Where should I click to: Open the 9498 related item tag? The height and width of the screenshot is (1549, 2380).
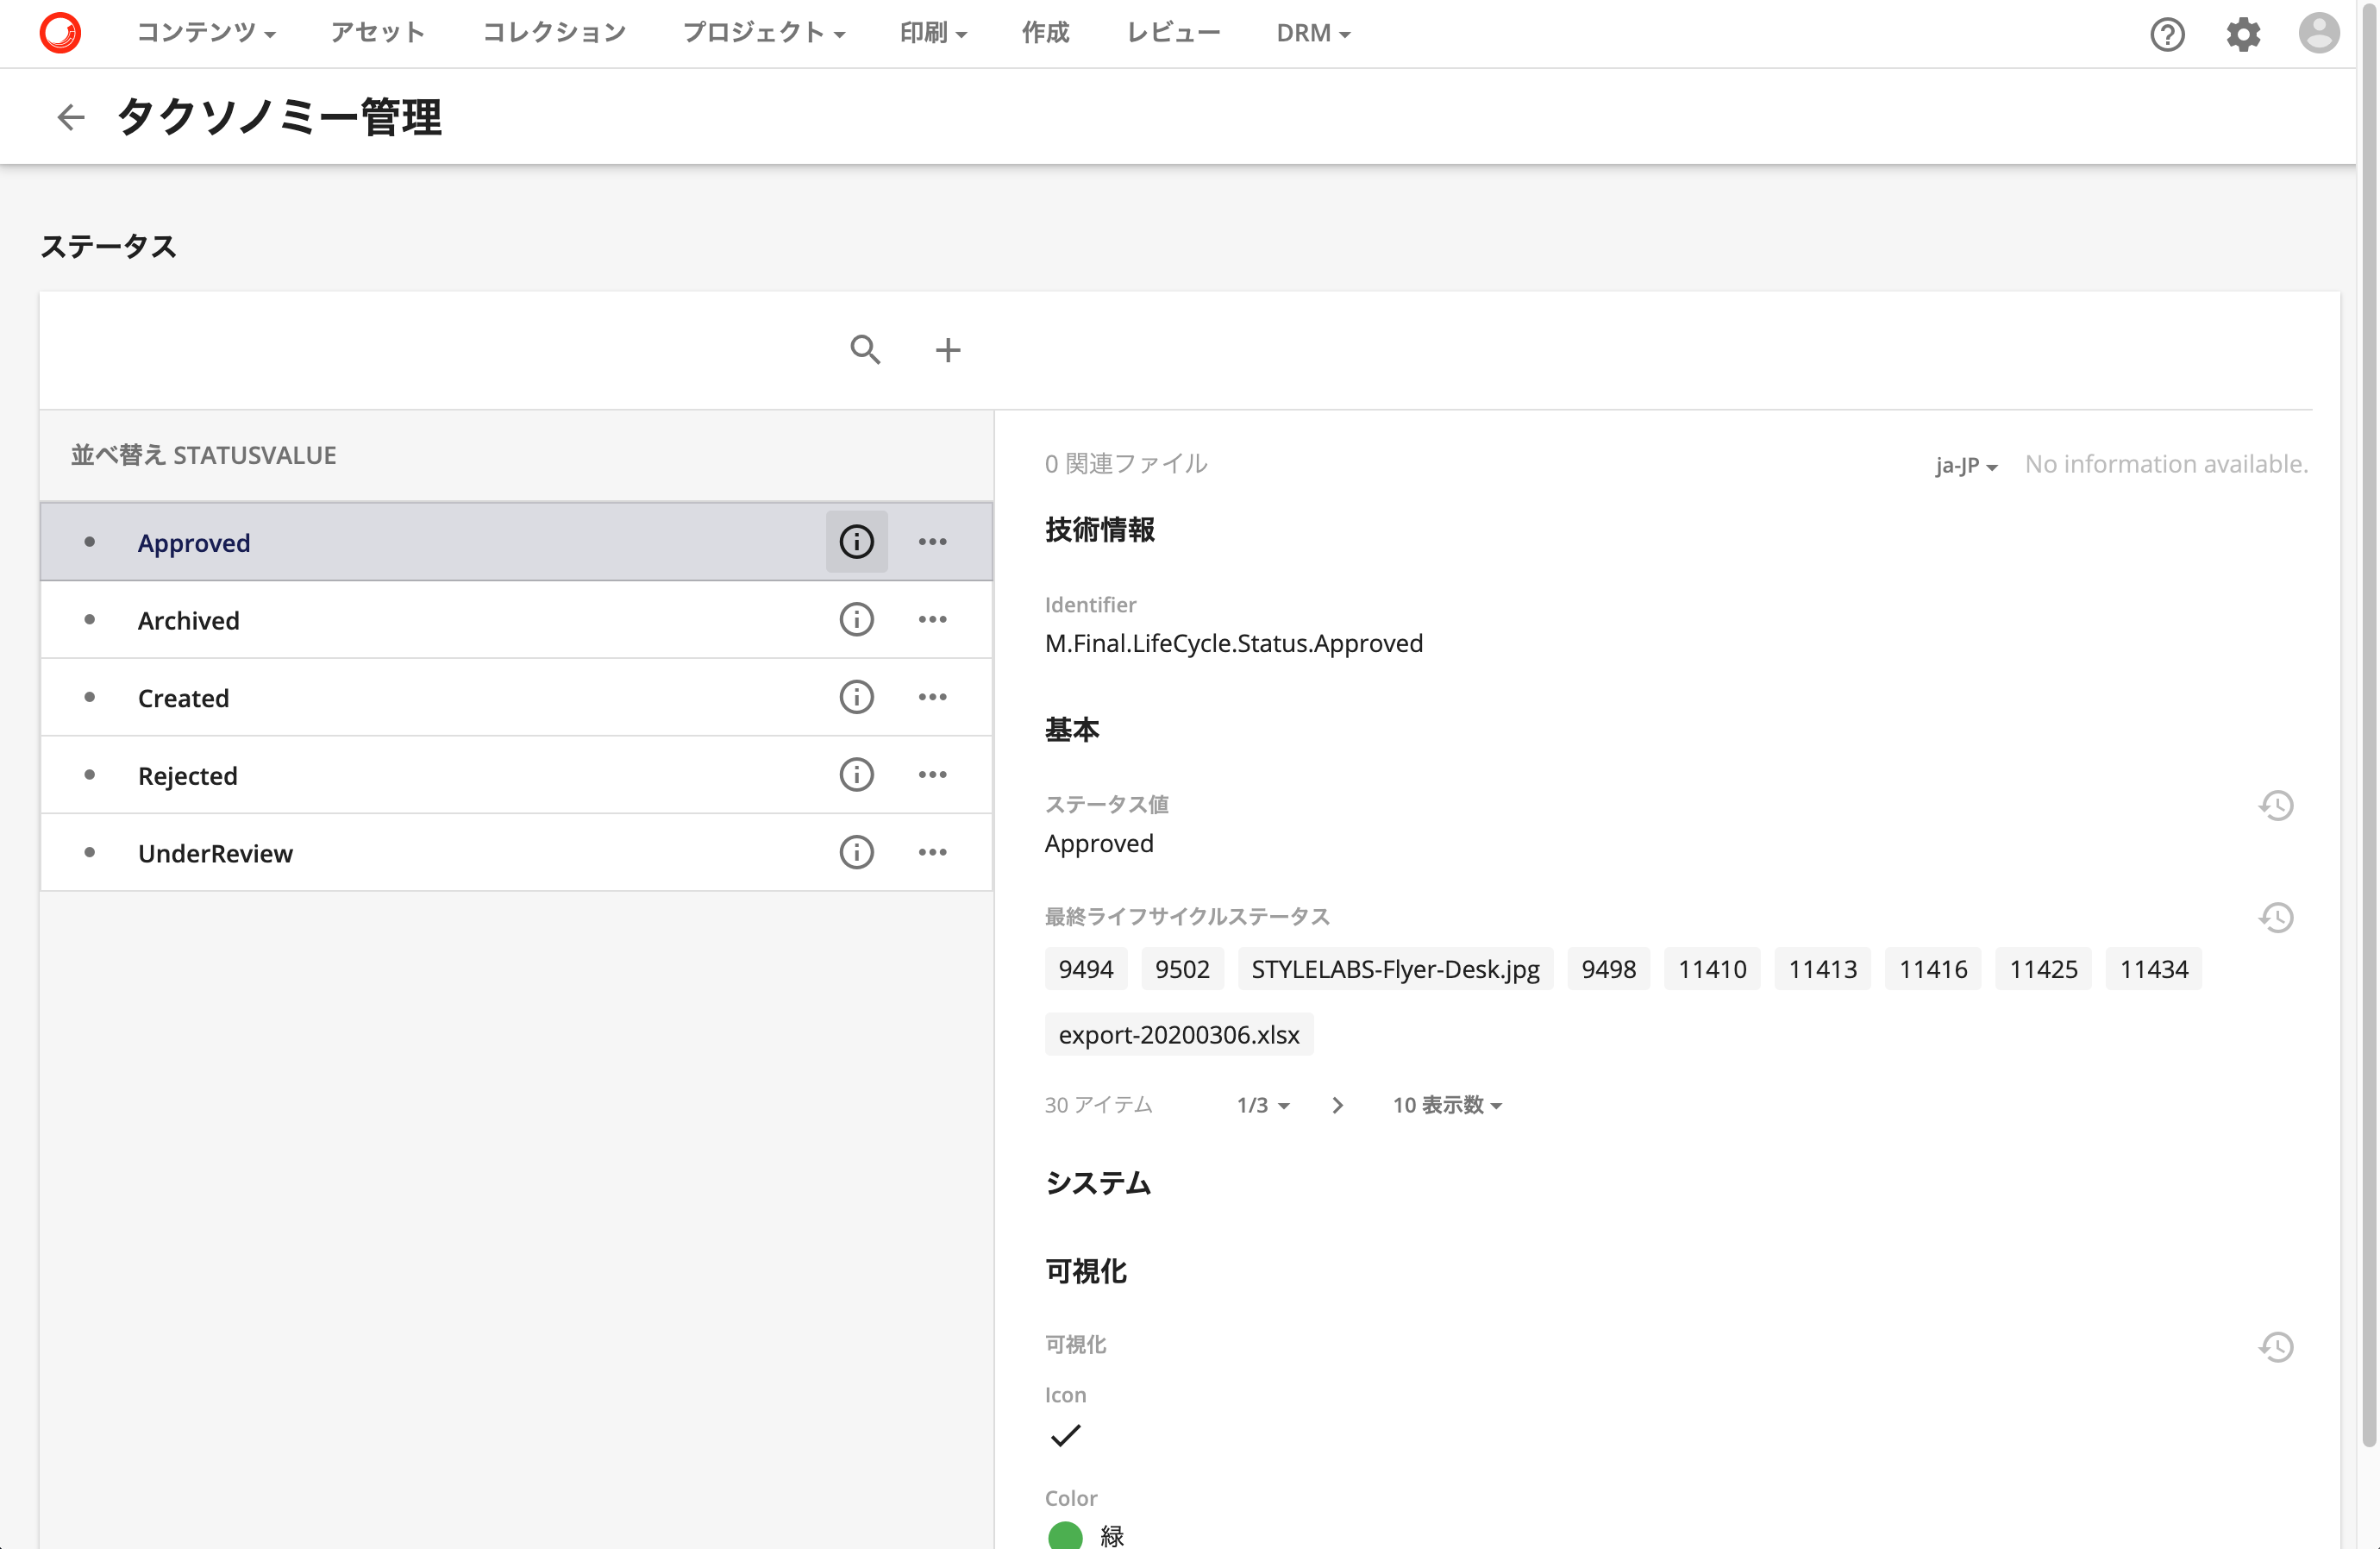pyautogui.click(x=1608, y=969)
